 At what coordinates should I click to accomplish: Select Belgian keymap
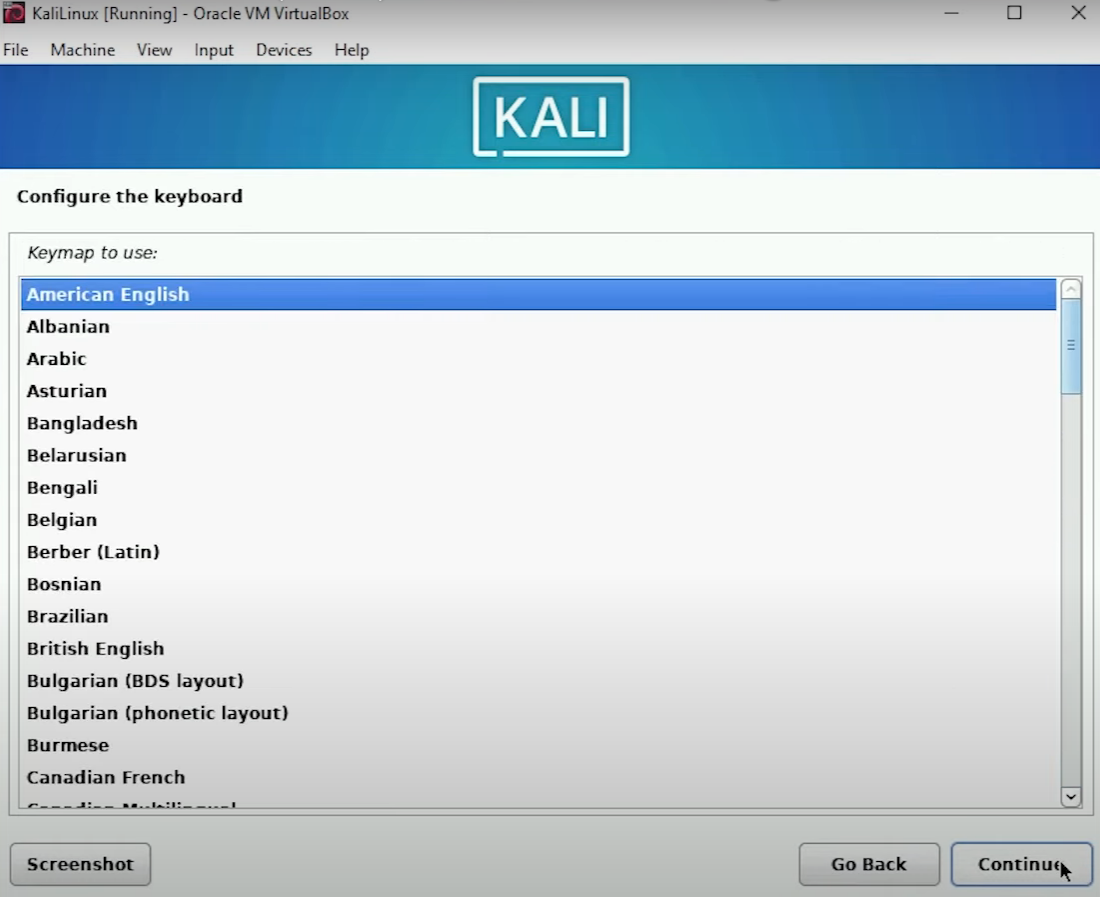(538, 520)
